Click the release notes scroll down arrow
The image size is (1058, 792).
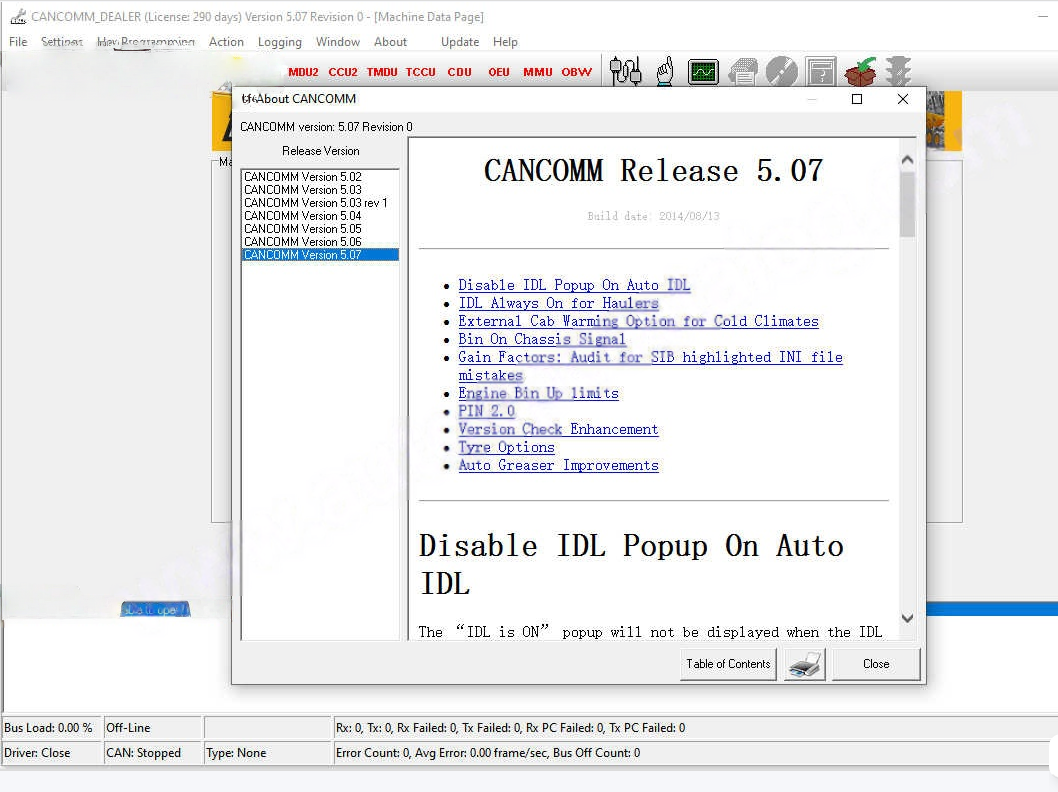pos(908,618)
